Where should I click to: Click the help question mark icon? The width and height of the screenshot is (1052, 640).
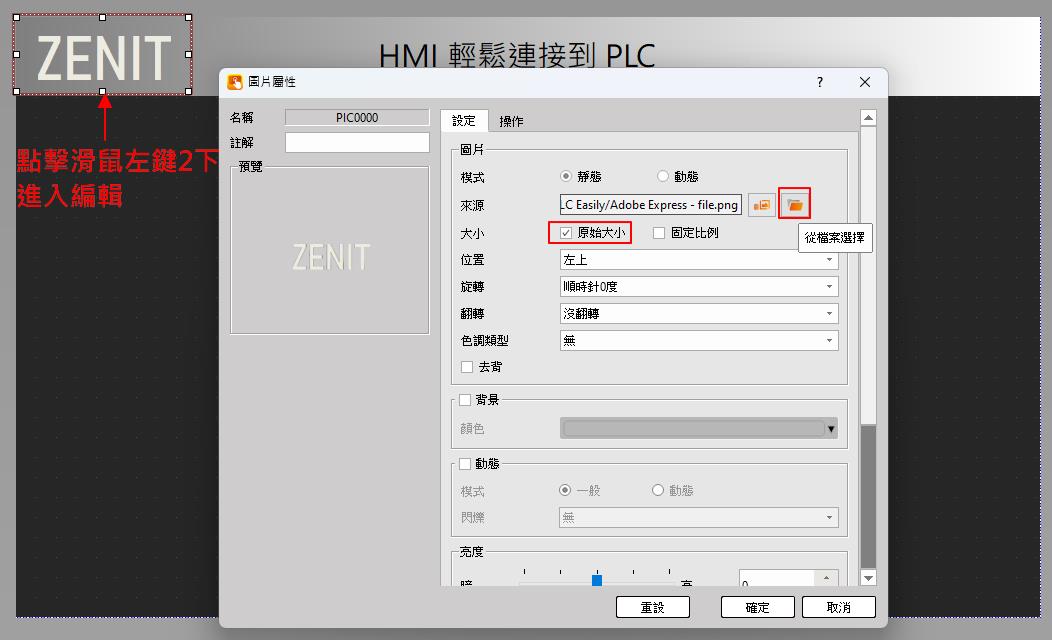(x=820, y=82)
